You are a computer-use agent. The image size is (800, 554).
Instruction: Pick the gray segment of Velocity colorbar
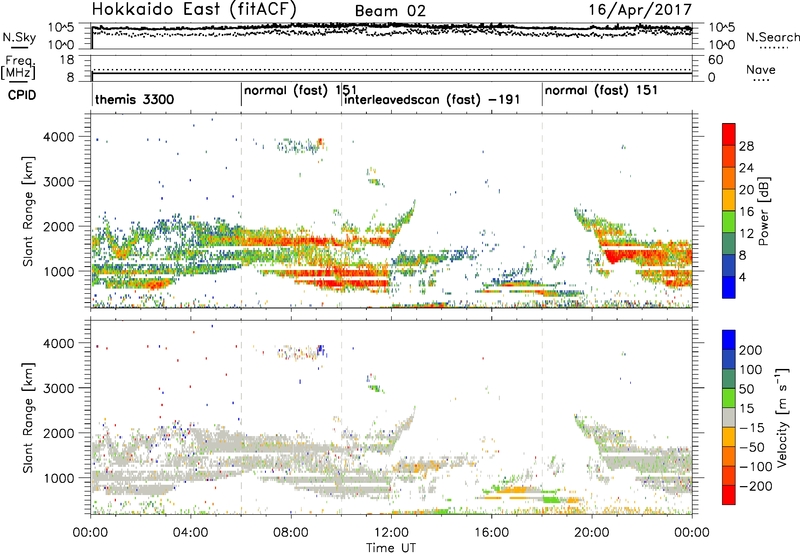pos(729,418)
